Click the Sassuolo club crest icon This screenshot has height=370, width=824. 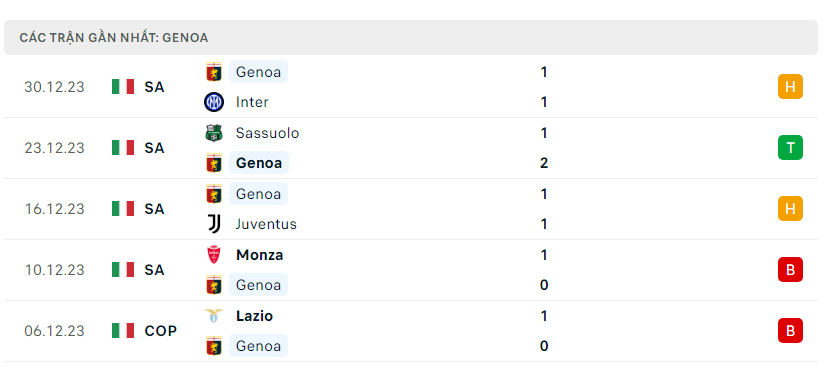(214, 133)
